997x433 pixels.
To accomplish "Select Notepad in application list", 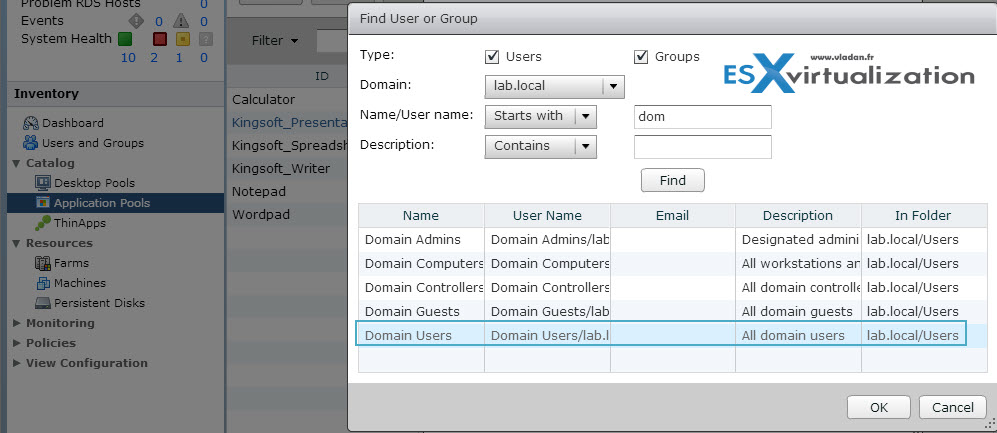I will [259, 191].
